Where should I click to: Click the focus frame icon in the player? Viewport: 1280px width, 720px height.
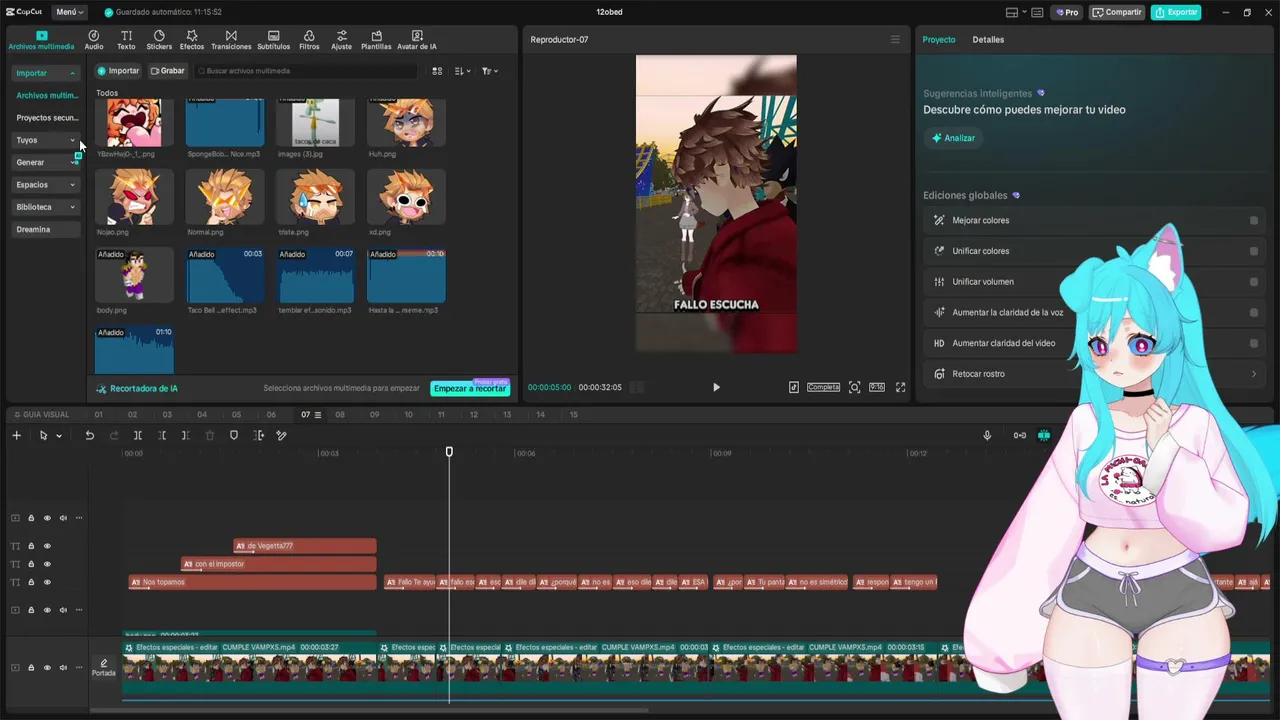coord(854,387)
